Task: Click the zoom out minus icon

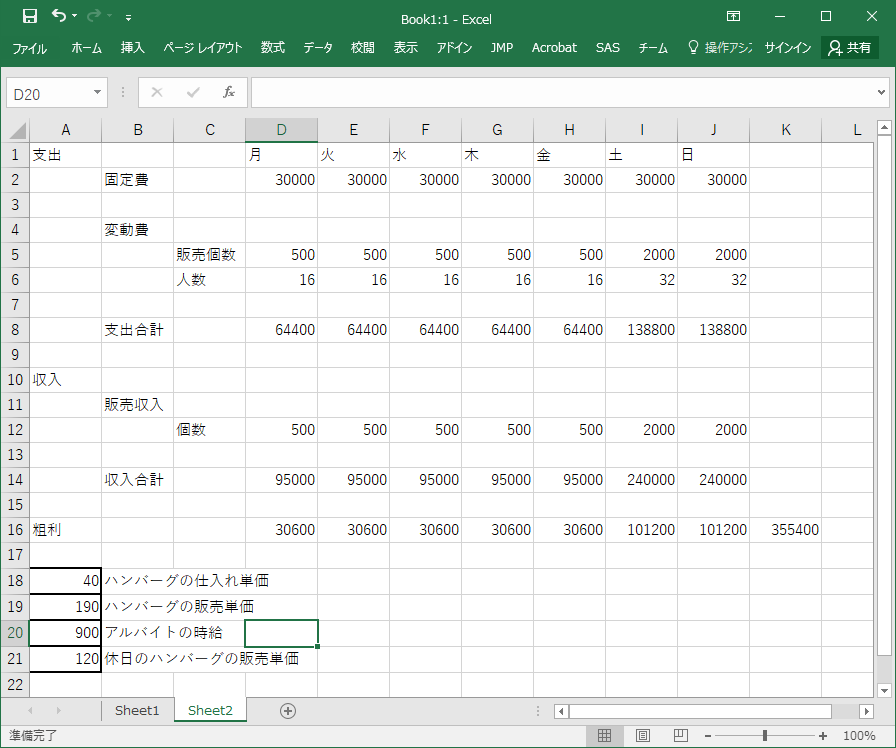Action: [x=709, y=736]
